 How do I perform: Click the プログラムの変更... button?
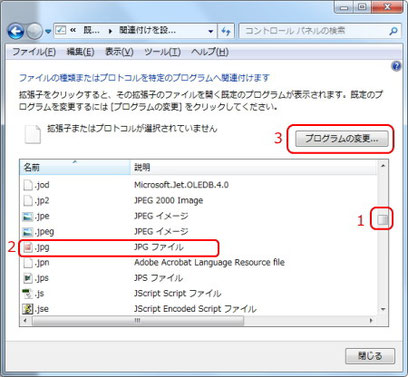pyautogui.click(x=342, y=139)
